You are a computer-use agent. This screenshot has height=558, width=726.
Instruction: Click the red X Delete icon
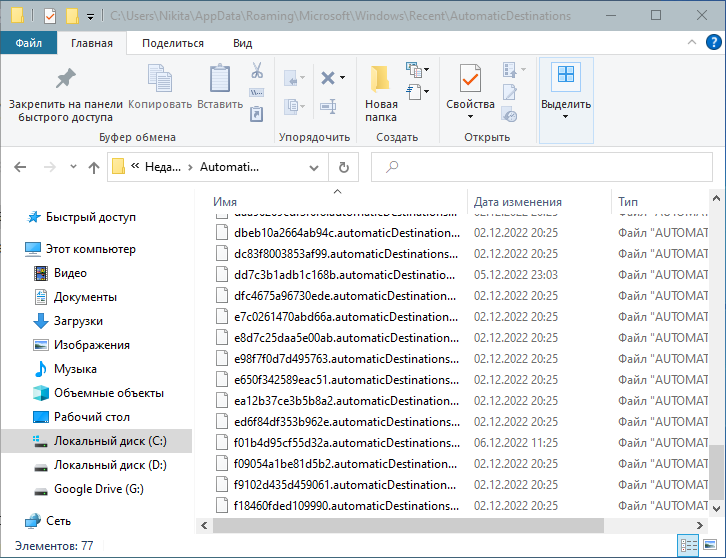coord(328,78)
